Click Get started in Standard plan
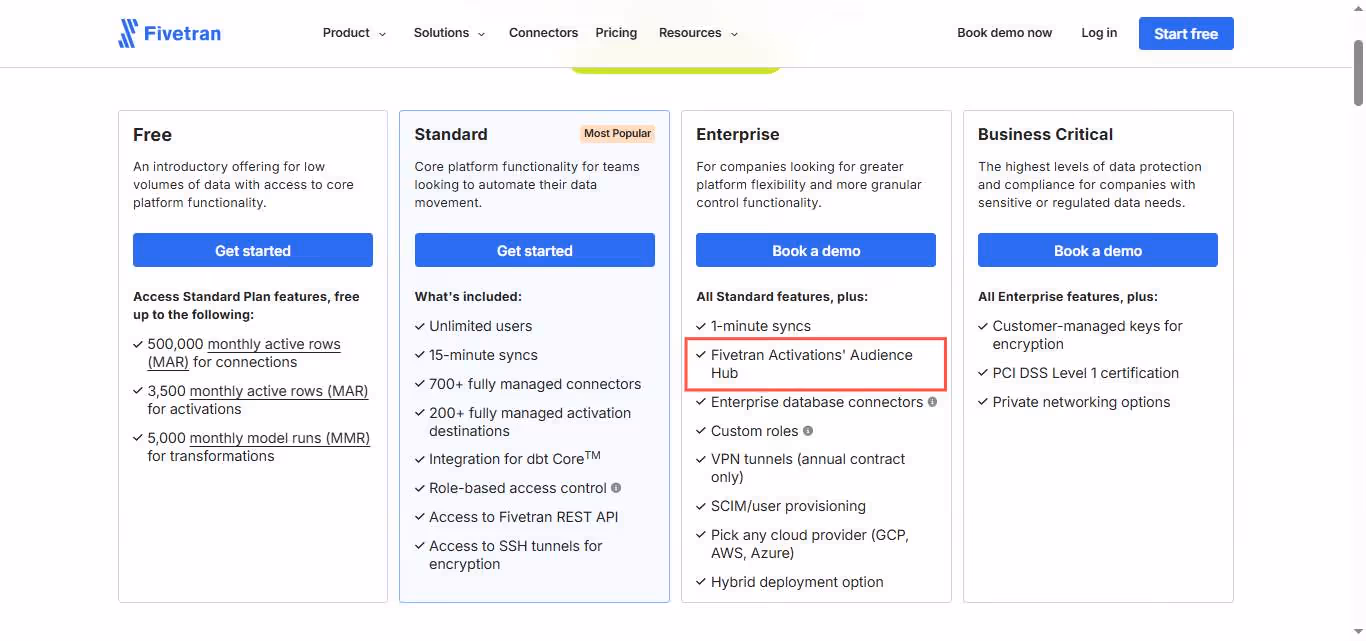This screenshot has height=641, width=1366. 535,250
